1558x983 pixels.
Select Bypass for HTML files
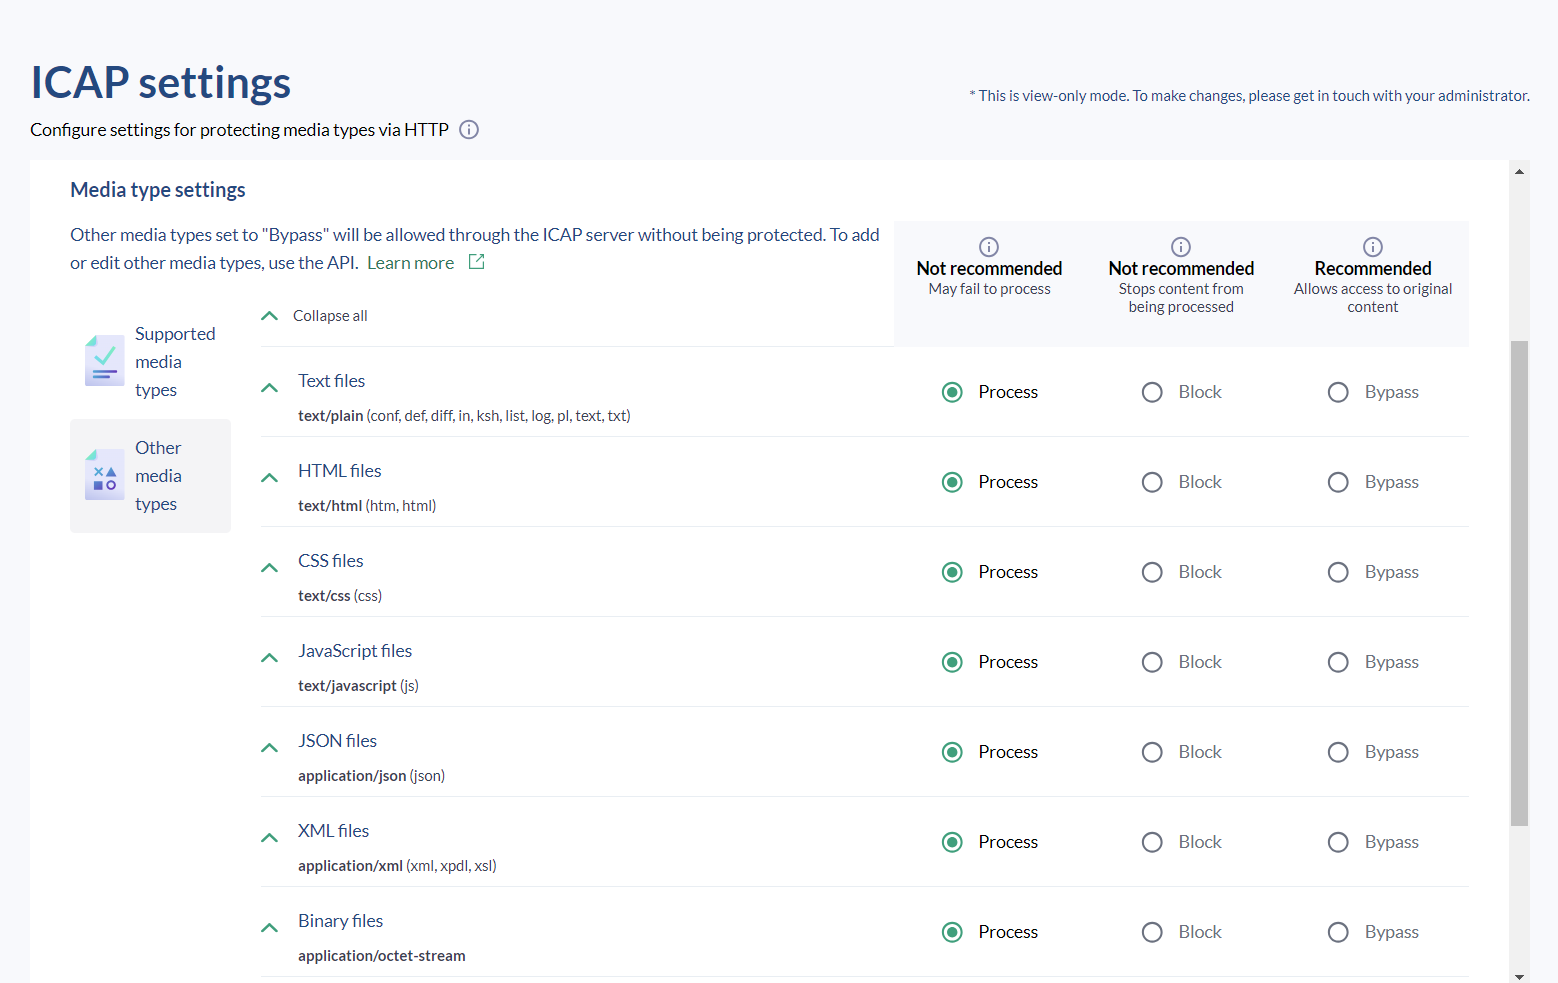click(1338, 482)
